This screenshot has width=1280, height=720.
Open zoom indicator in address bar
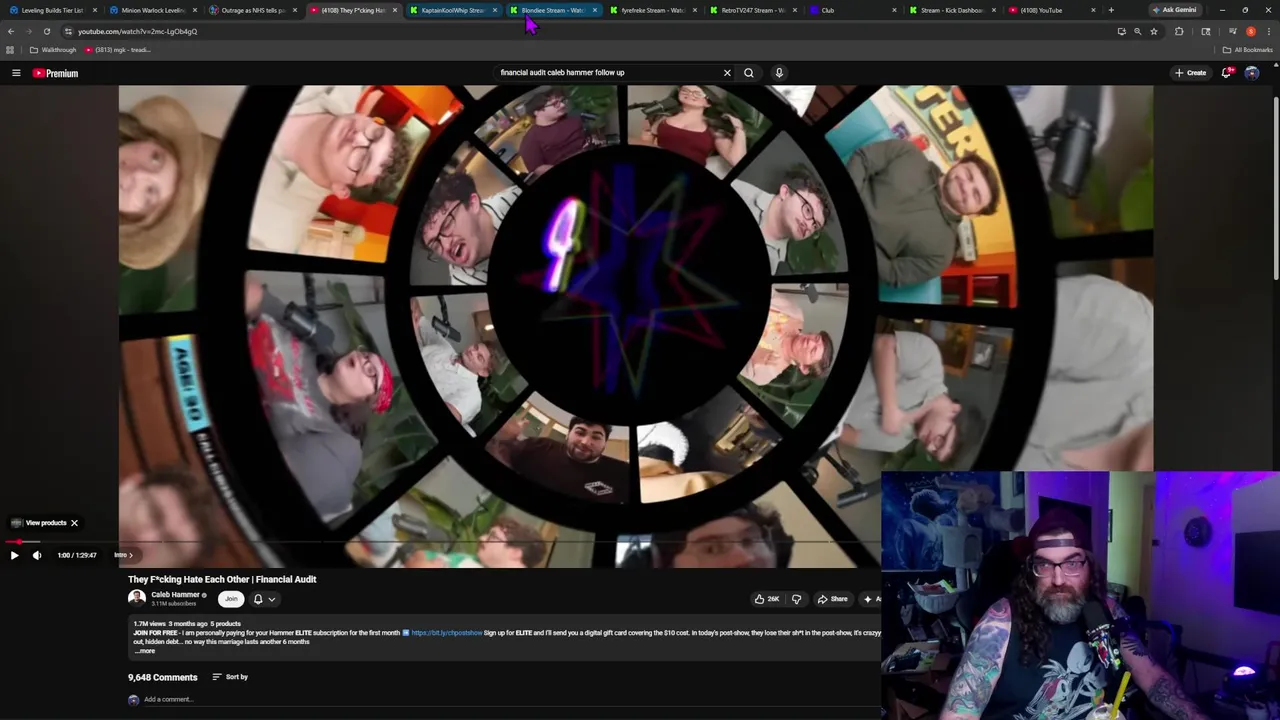pyautogui.click(x=1137, y=31)
